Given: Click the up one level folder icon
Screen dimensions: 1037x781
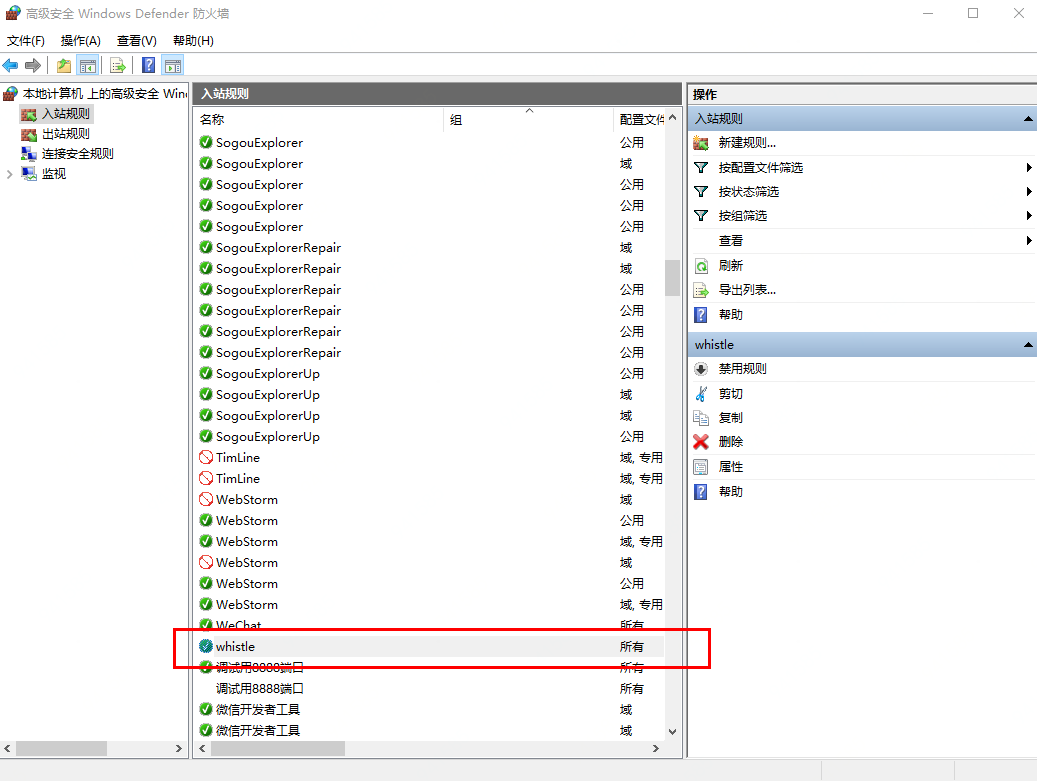Looking at the screenshot, I should click(x=64, y=66).
